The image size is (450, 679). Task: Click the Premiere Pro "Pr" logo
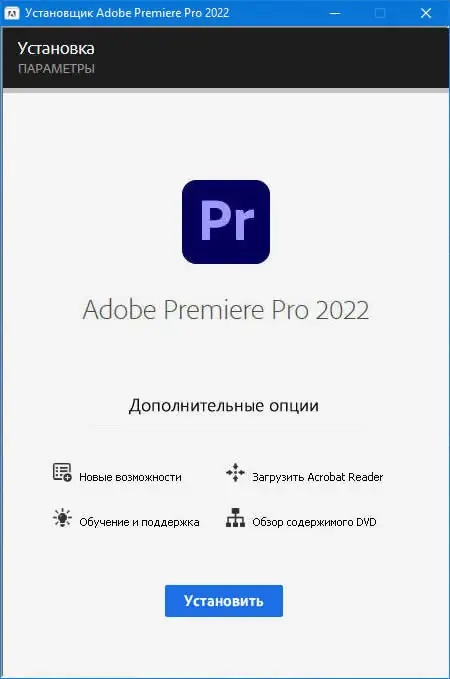[226, 222]
